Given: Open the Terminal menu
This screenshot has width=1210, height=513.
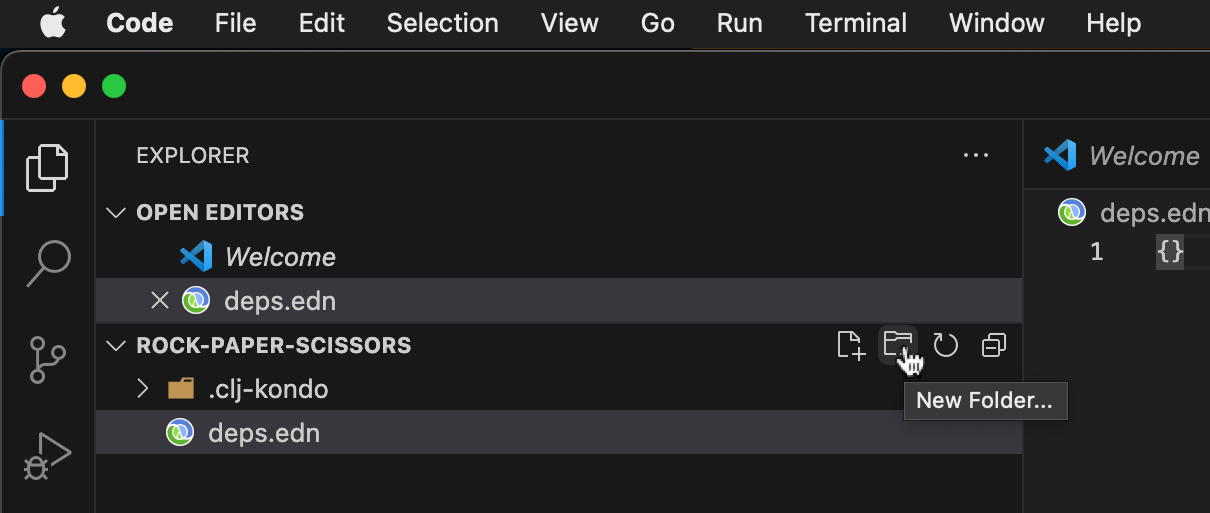Looking at the screenshot, I should coord(855,23).
